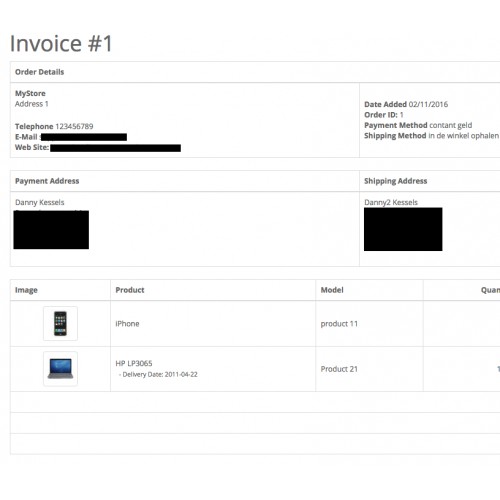Open the redacted Web Site link
Screen dimensions: 500x500
click(x=115, y=148)
